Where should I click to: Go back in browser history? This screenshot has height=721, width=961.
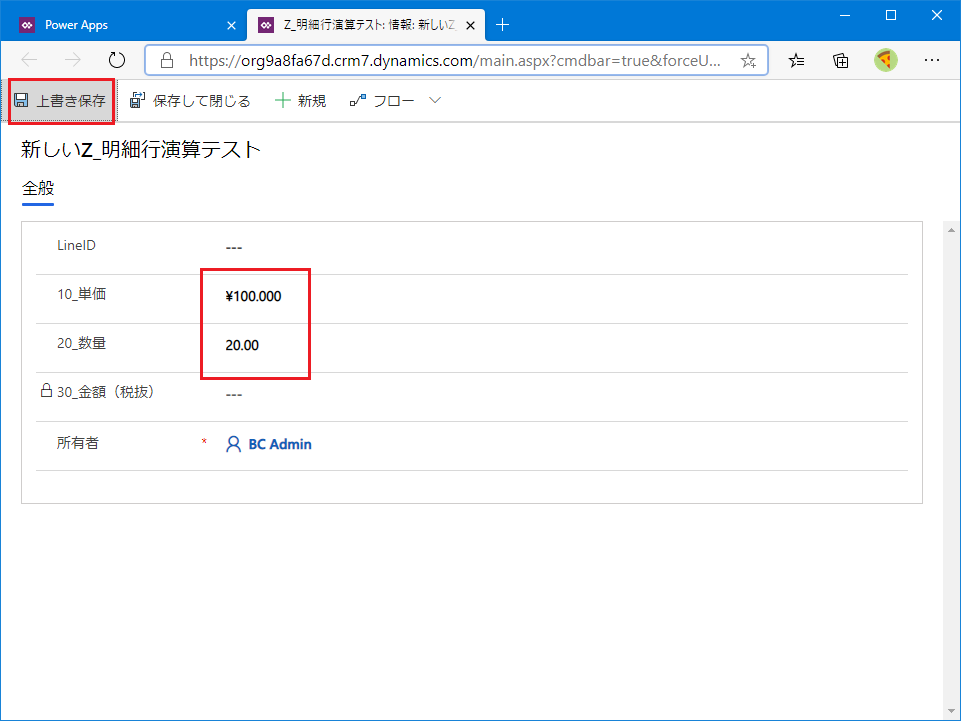pyautogui.click(x=29, y=60)
